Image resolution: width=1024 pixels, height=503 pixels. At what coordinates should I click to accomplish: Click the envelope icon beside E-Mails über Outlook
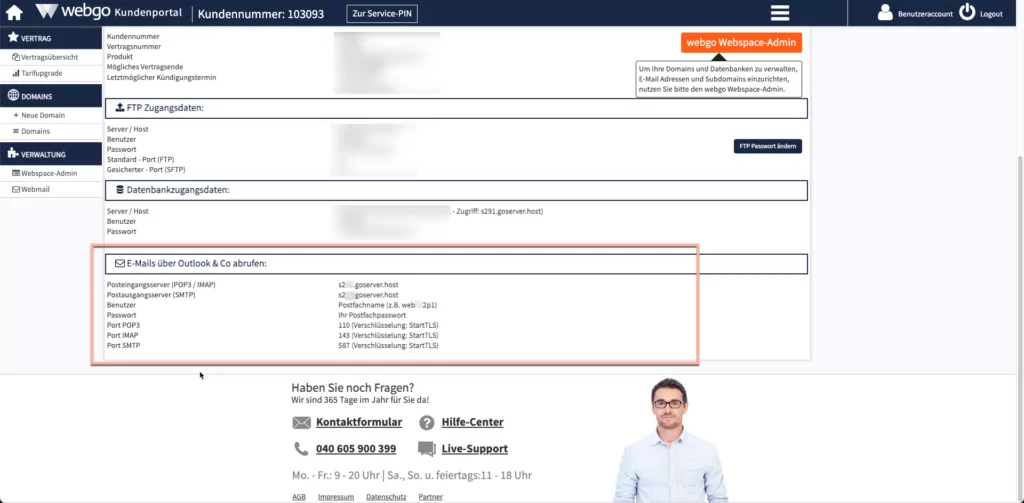click(x=120, y=264)
